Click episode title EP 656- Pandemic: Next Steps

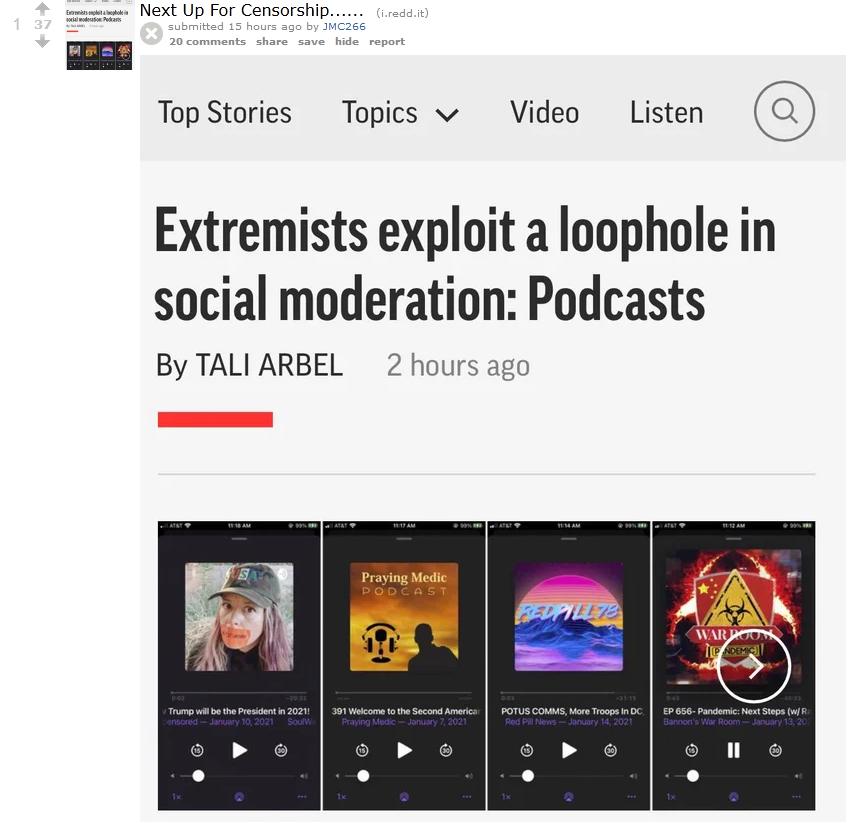736,711
